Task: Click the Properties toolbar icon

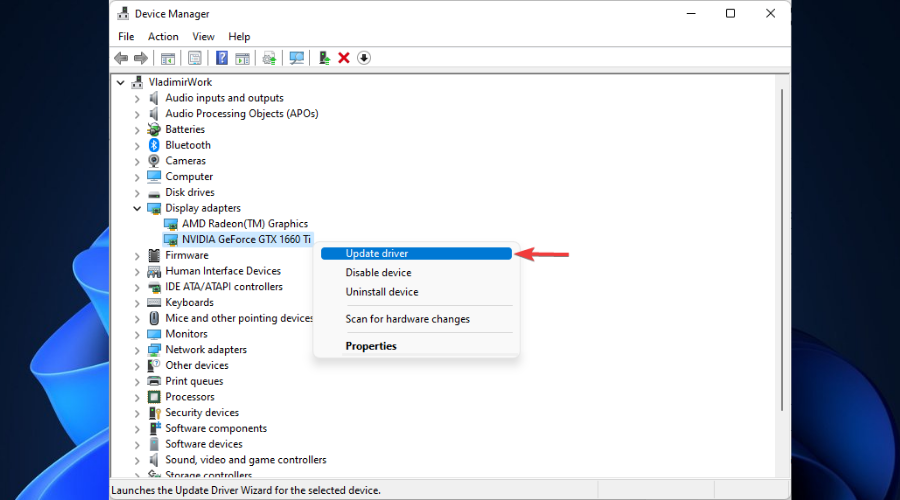Action: click(195, 58)
